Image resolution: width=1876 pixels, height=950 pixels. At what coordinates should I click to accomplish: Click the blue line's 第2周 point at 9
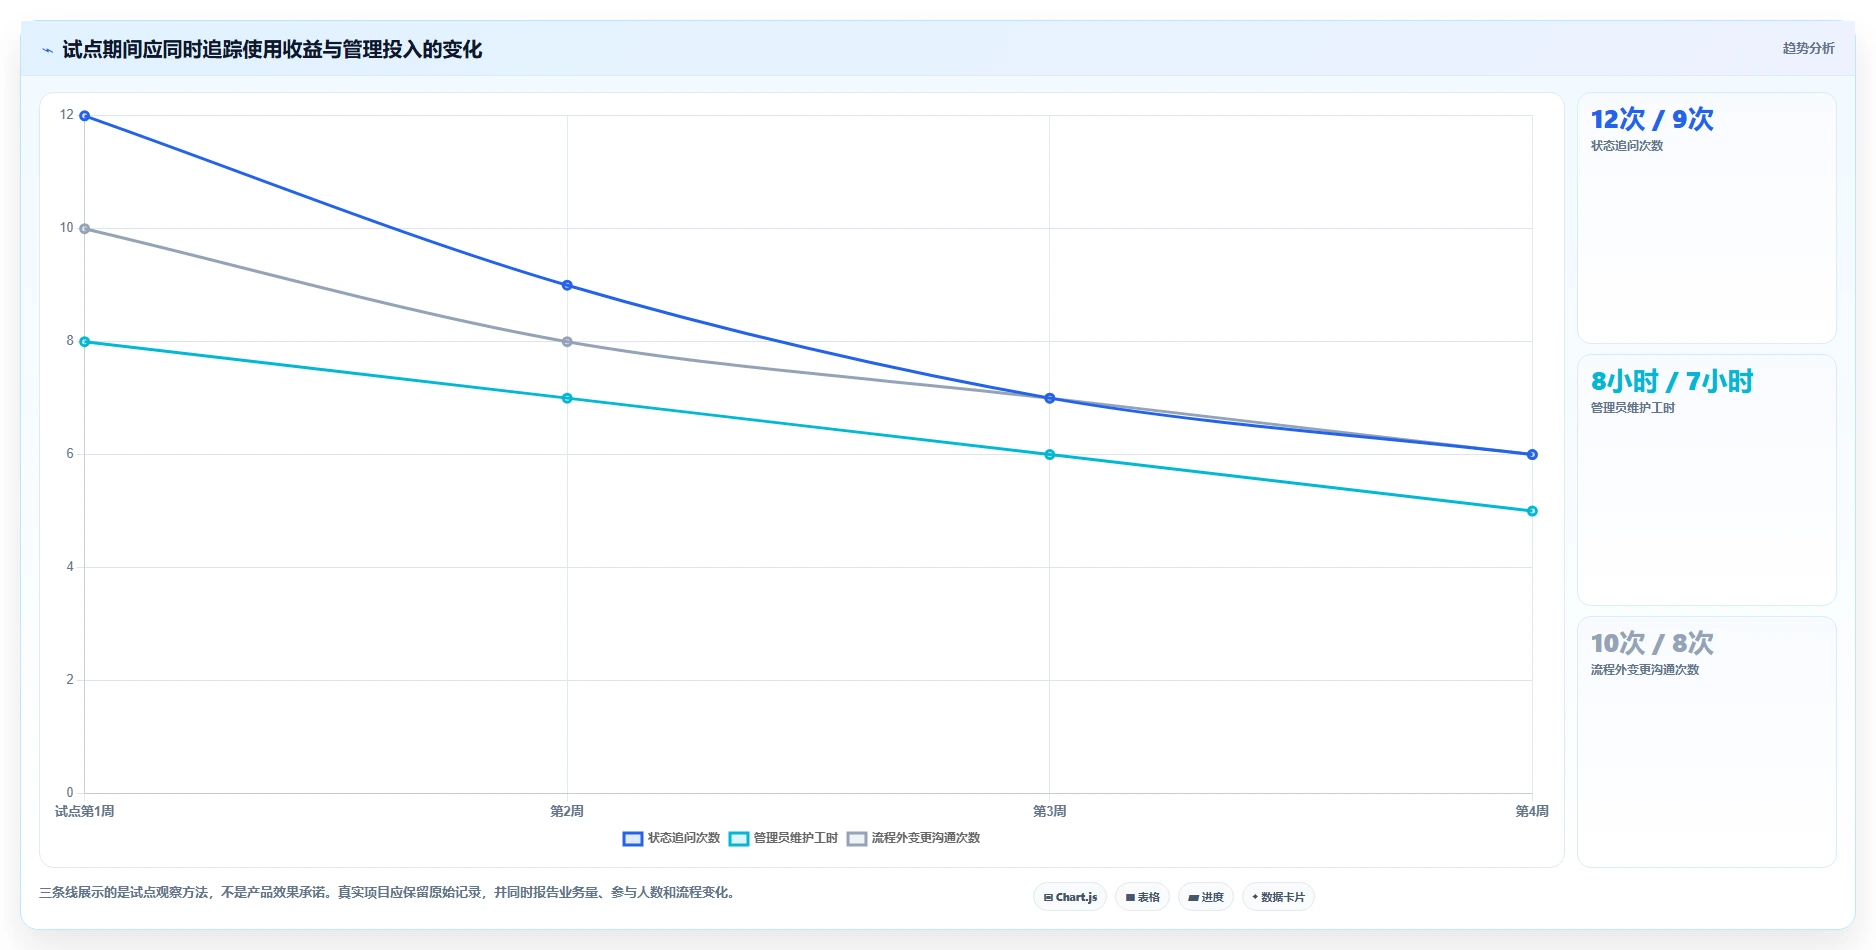567,285
